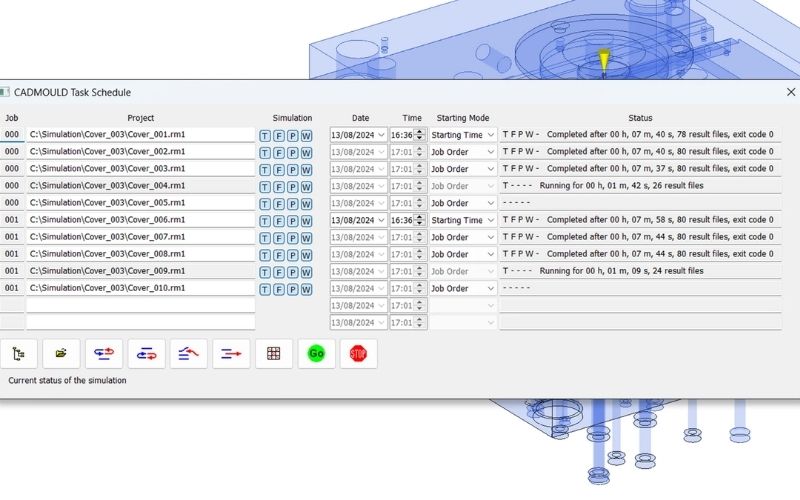Toggle F simulation for Cover_001.rm1
This screenshot has height=500, width=800.
279,136
